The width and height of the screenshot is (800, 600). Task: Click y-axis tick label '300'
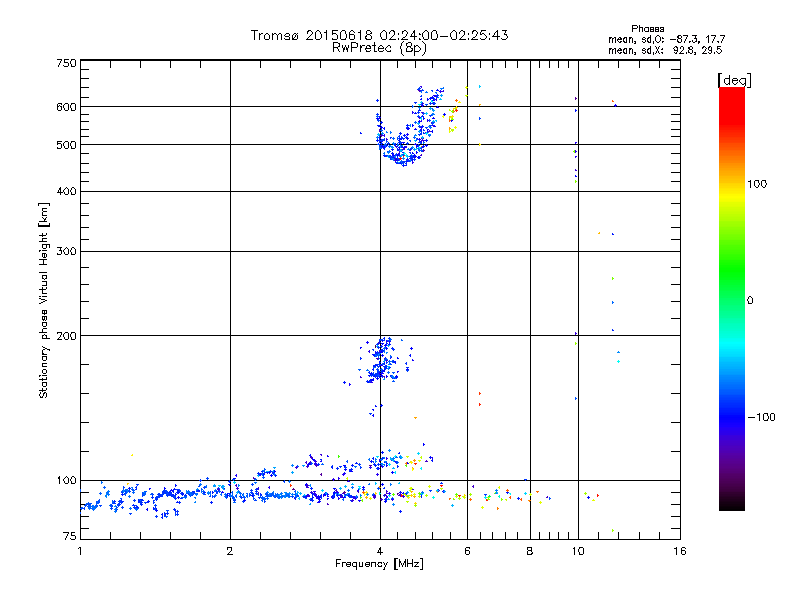click(x=66, y=252)
